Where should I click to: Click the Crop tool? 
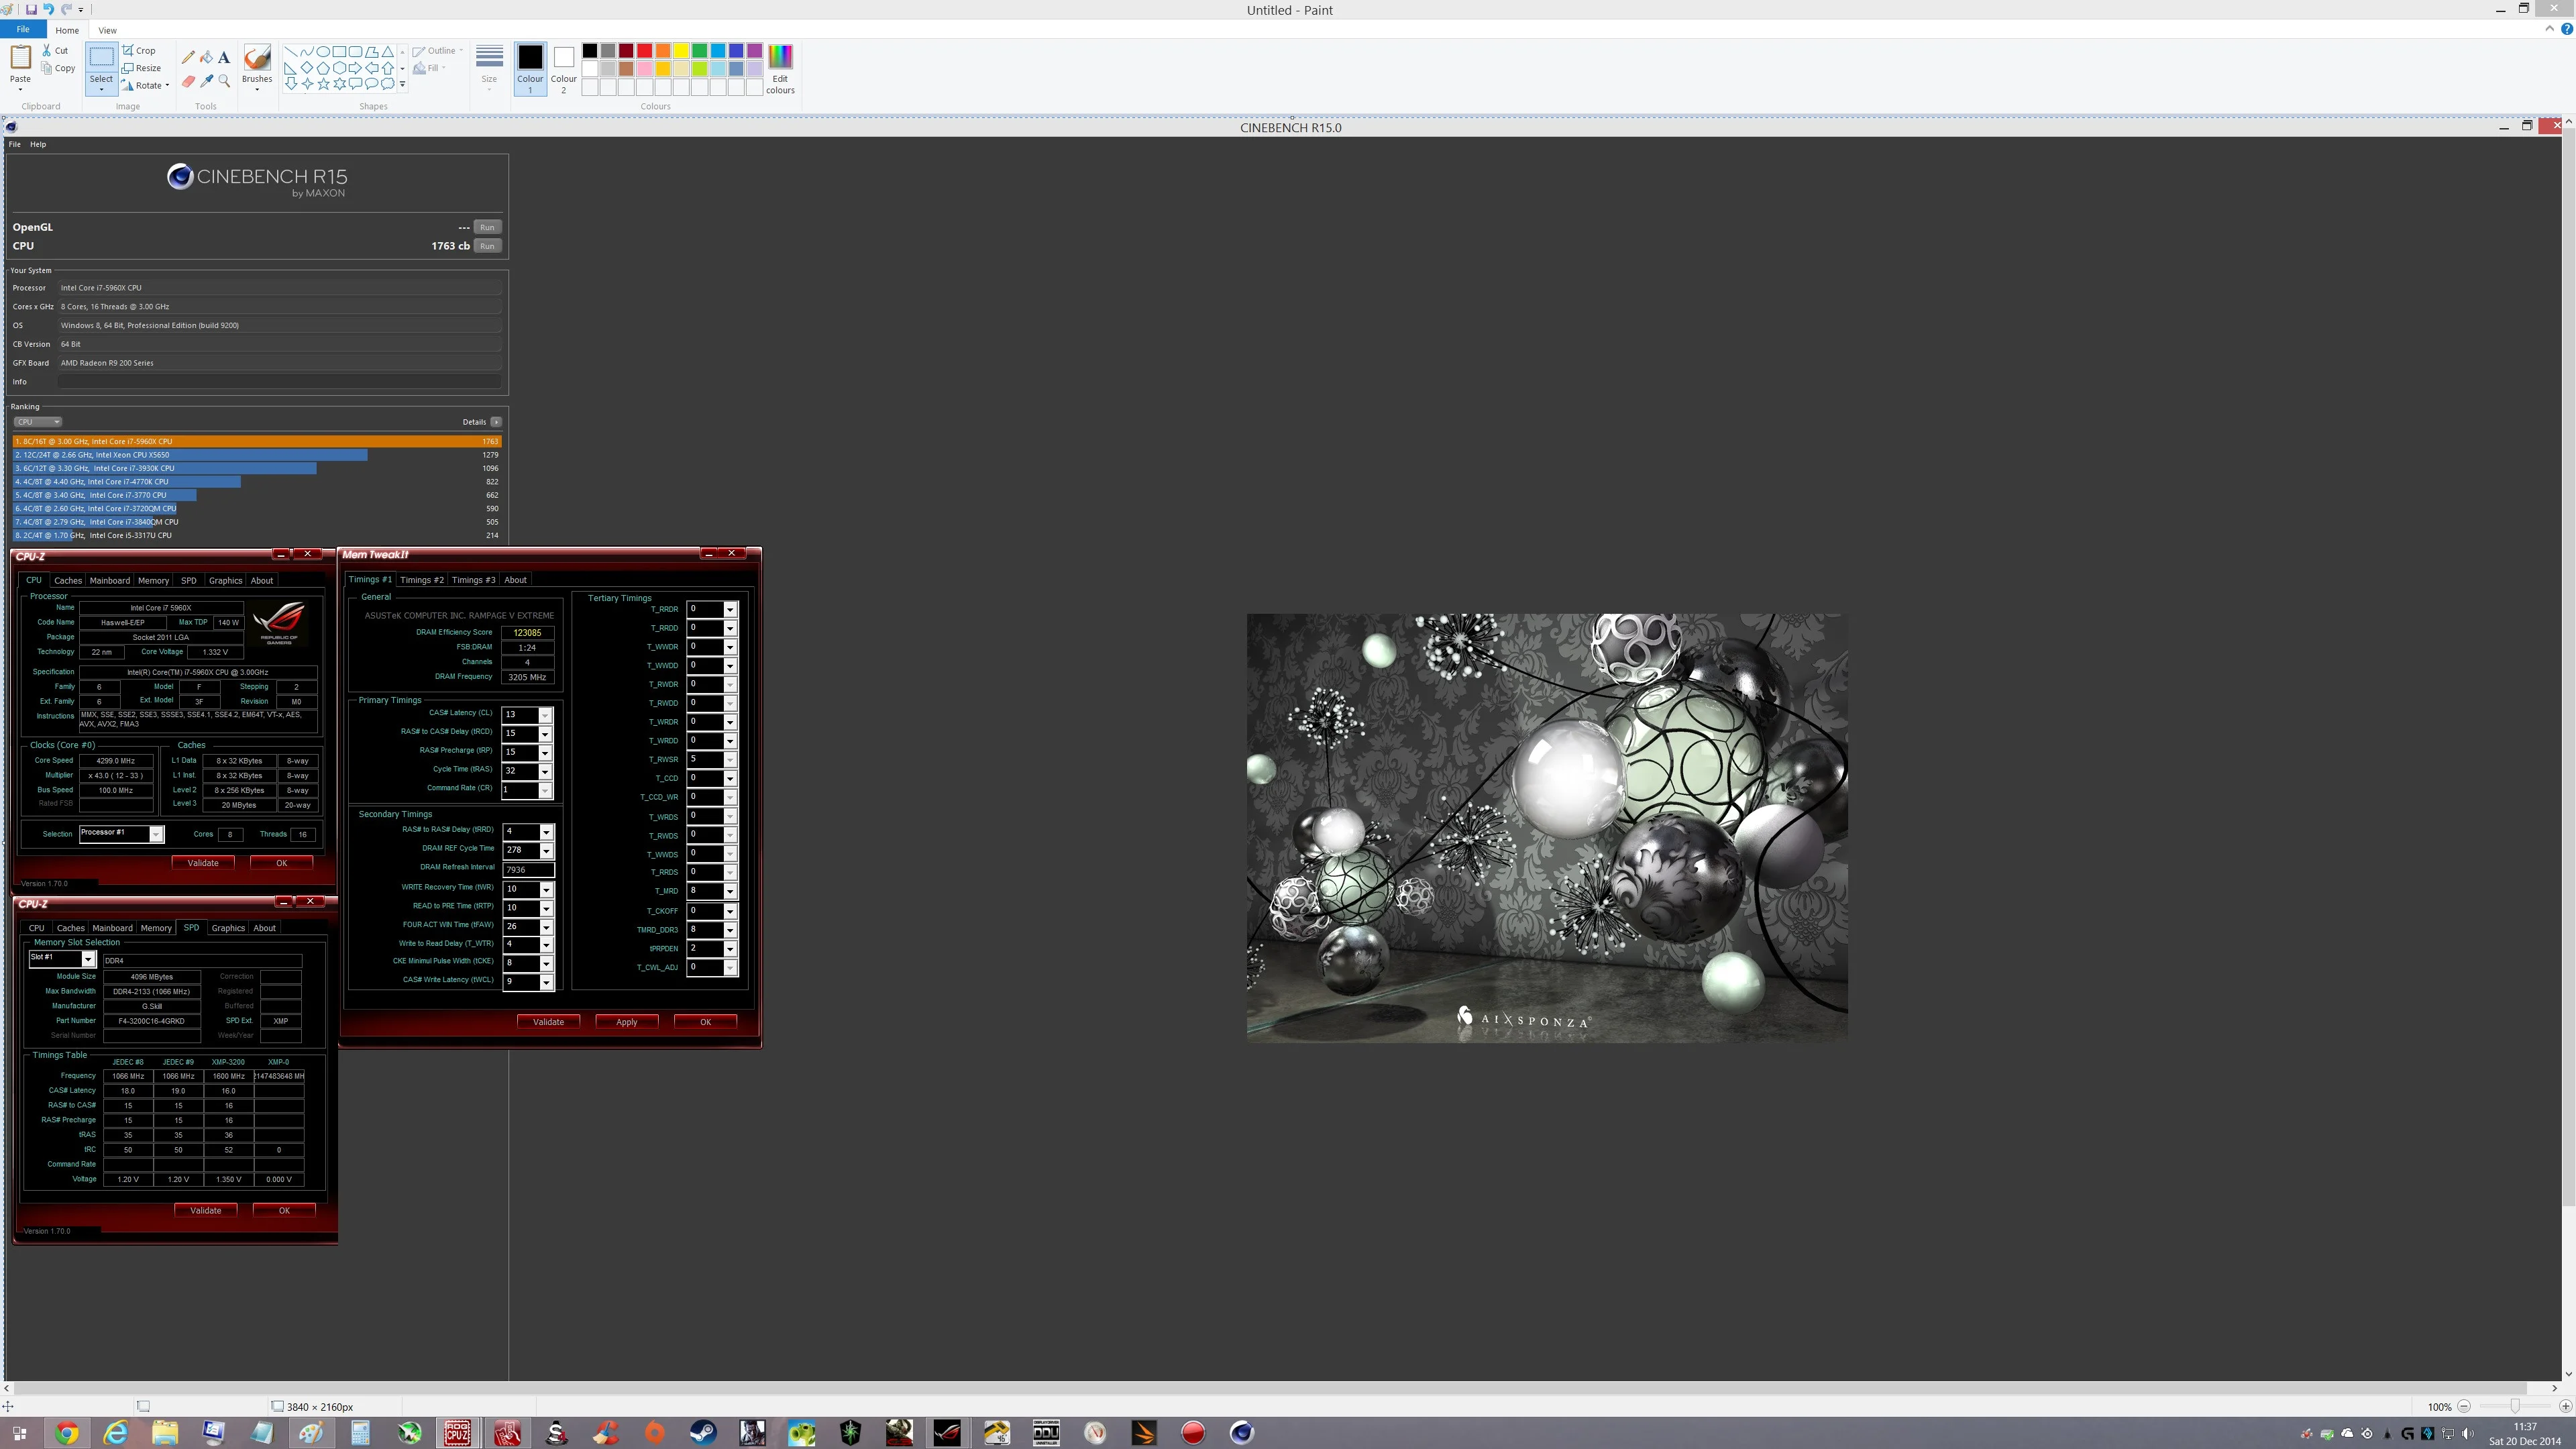pos(139,50)
